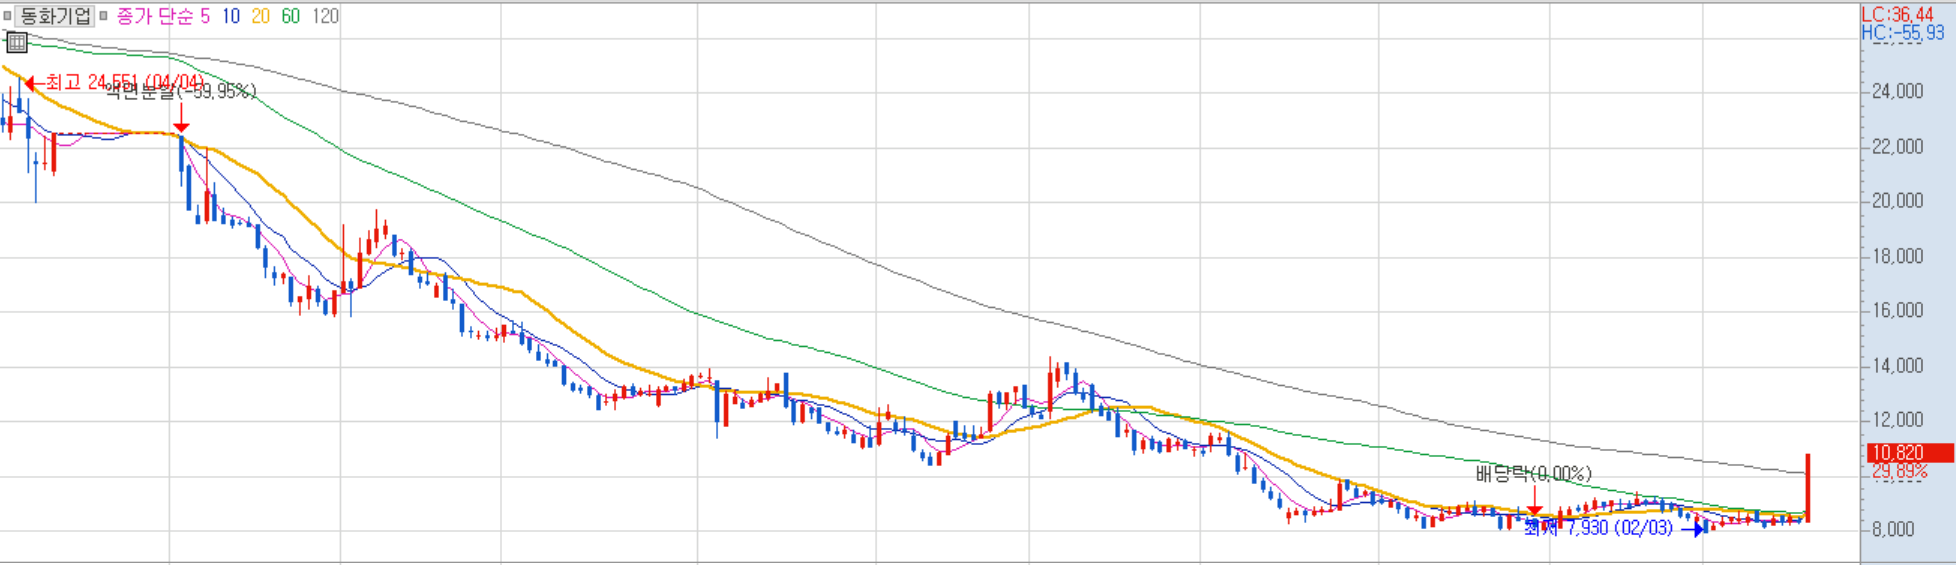Click the LC:36.44 indicator

tap(1897, 15)
